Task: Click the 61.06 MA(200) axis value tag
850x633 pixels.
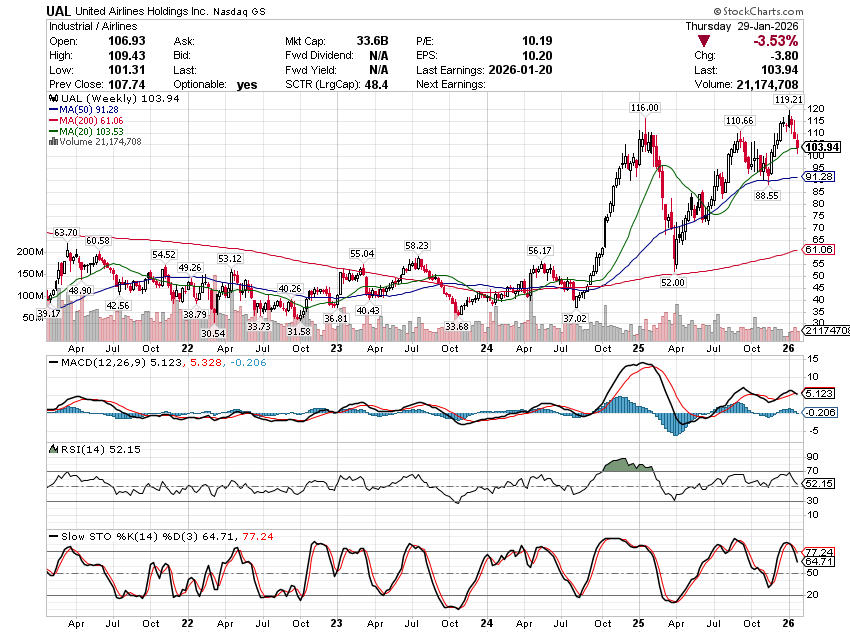Action: click(x=825, y=249)
